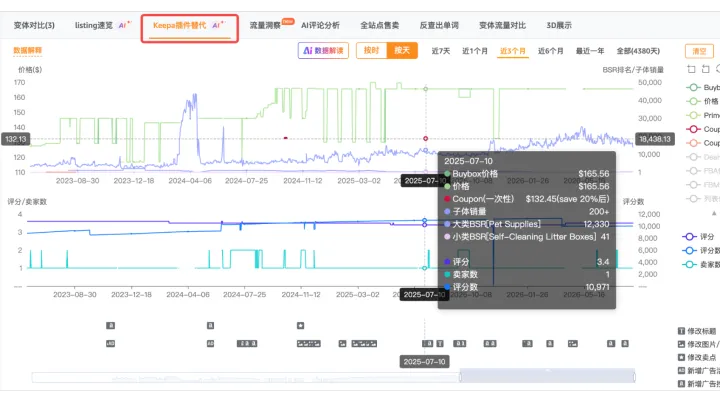Toggle the 卖家数 series in lower legend
Image resolution: width=720 pixels, height=403 pixels.
point(701,264)
